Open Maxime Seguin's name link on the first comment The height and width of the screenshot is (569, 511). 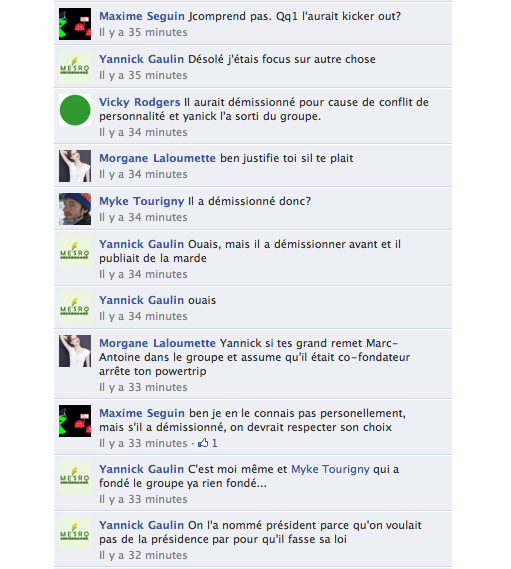coord(142,16)
